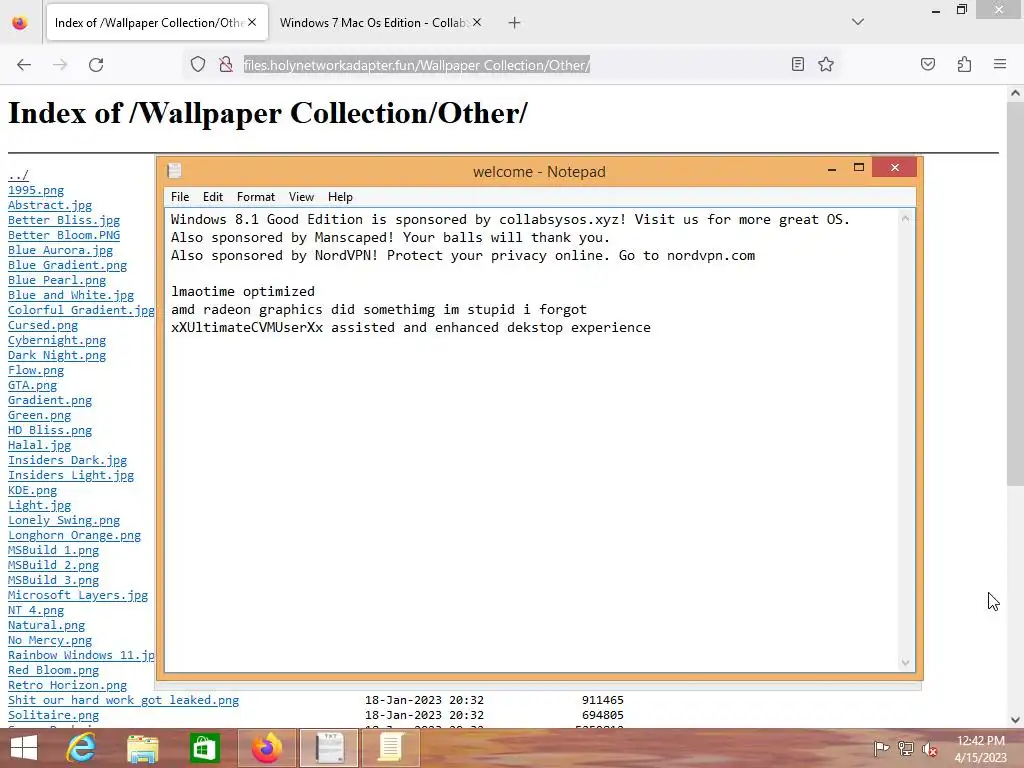Open the Cursed.png link
This screenshot has height=768, width=1024.
[x=42, y=325]
